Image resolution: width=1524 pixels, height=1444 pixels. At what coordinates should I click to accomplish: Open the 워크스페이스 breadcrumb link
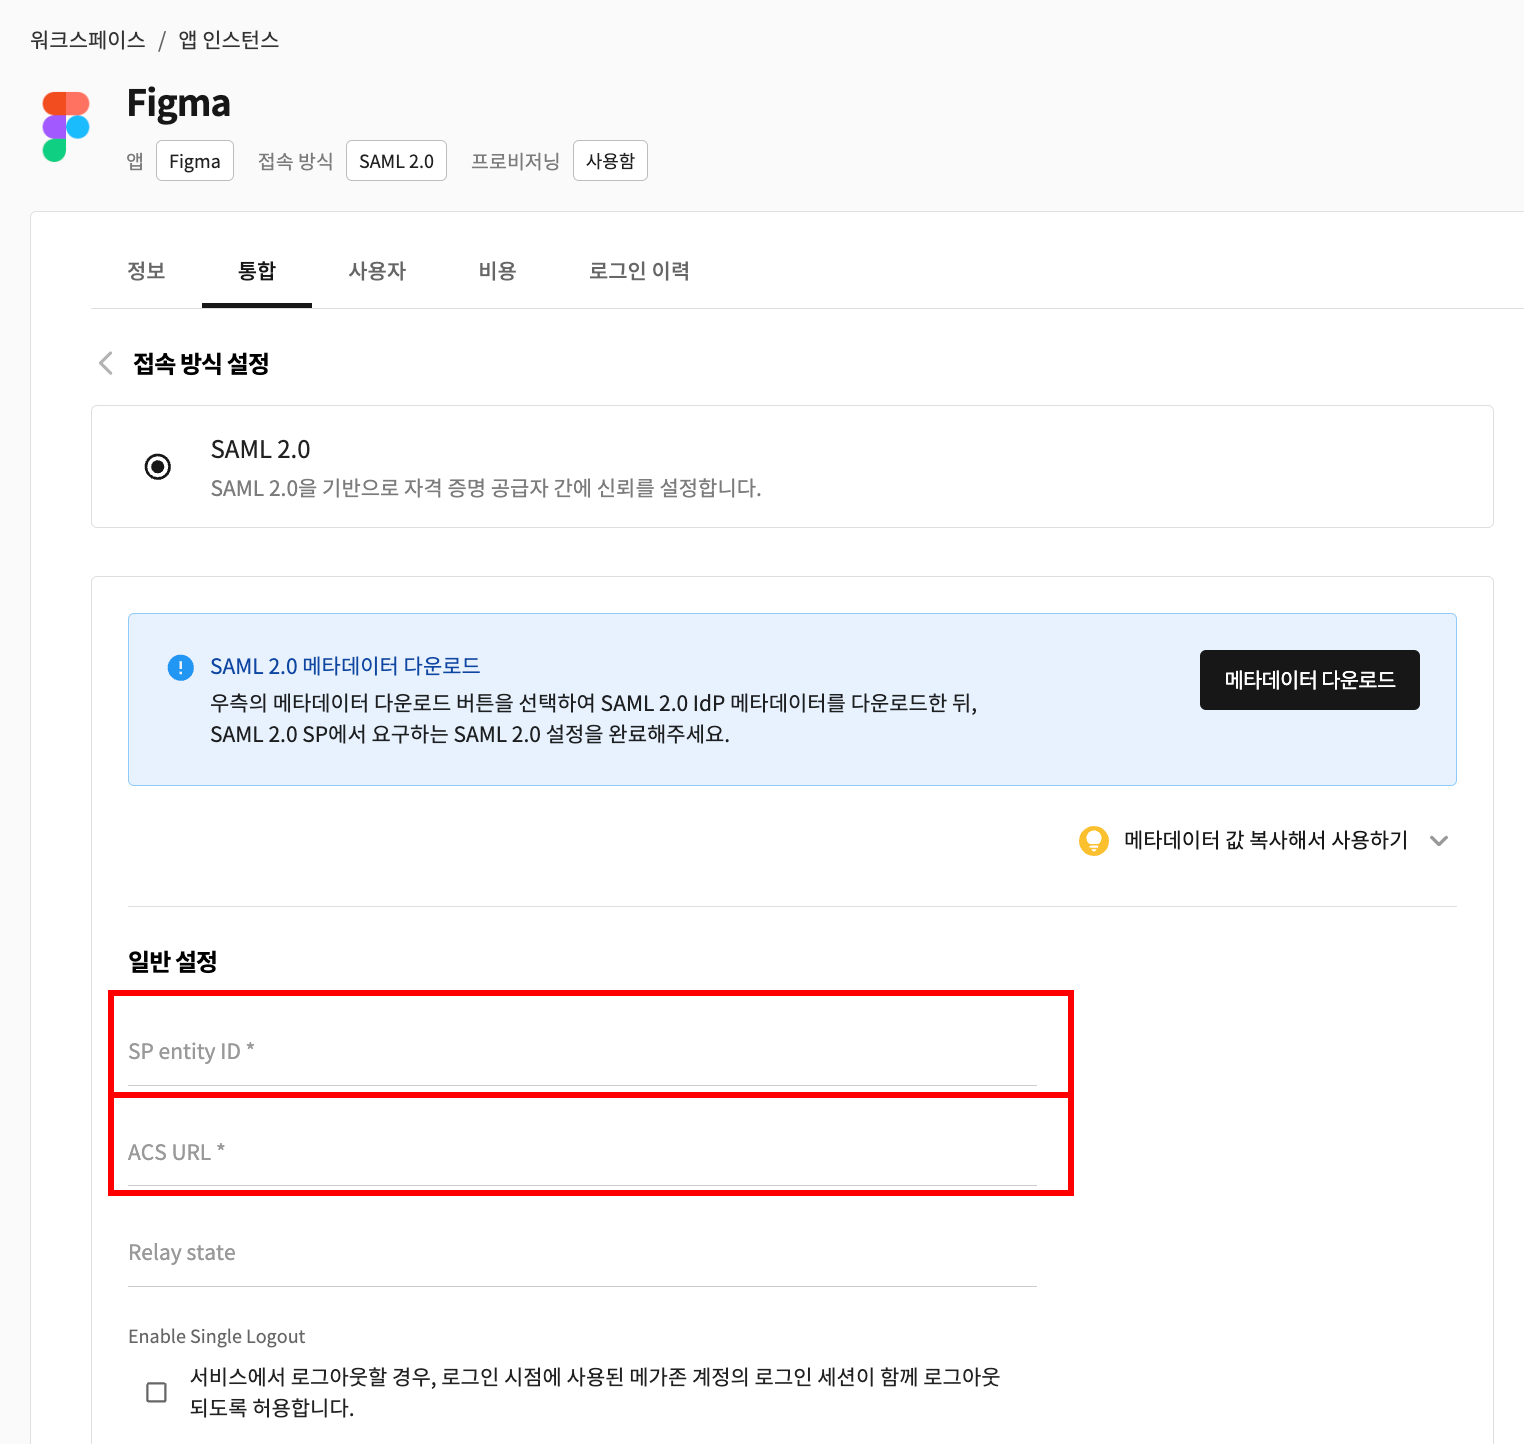point(88,40)
